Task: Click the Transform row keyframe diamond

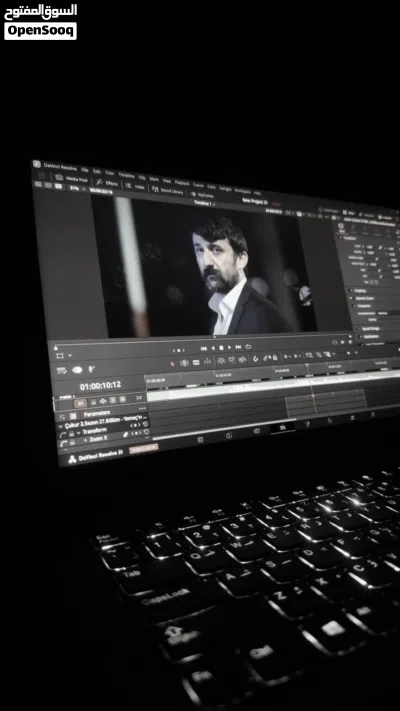Action: 135,425
